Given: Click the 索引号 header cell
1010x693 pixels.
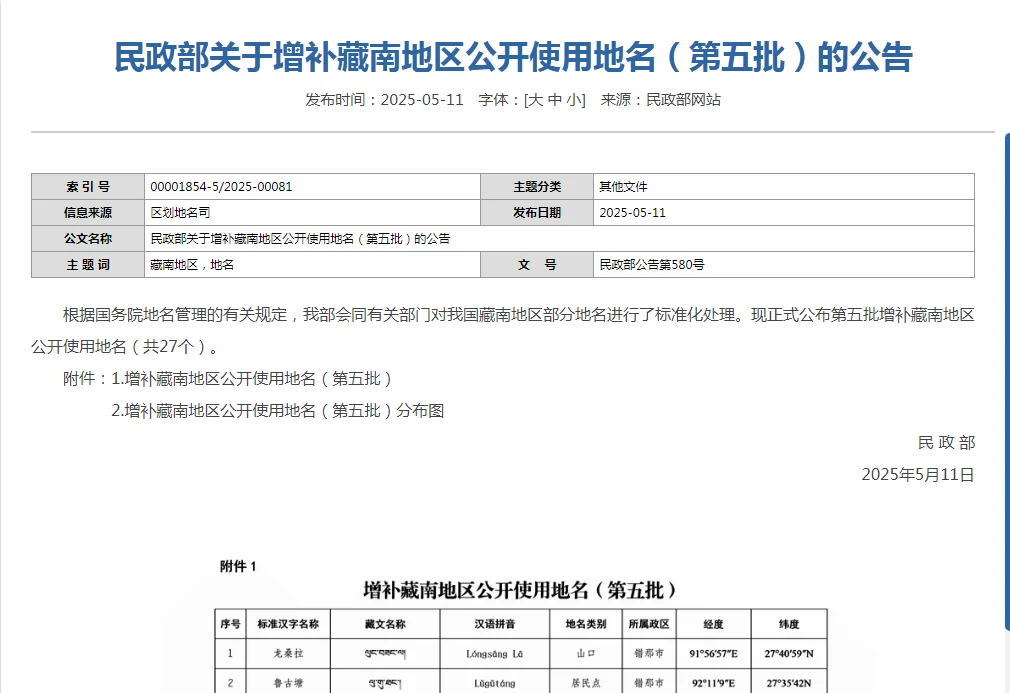Looking at the screenshot, I should pos(88,187).
